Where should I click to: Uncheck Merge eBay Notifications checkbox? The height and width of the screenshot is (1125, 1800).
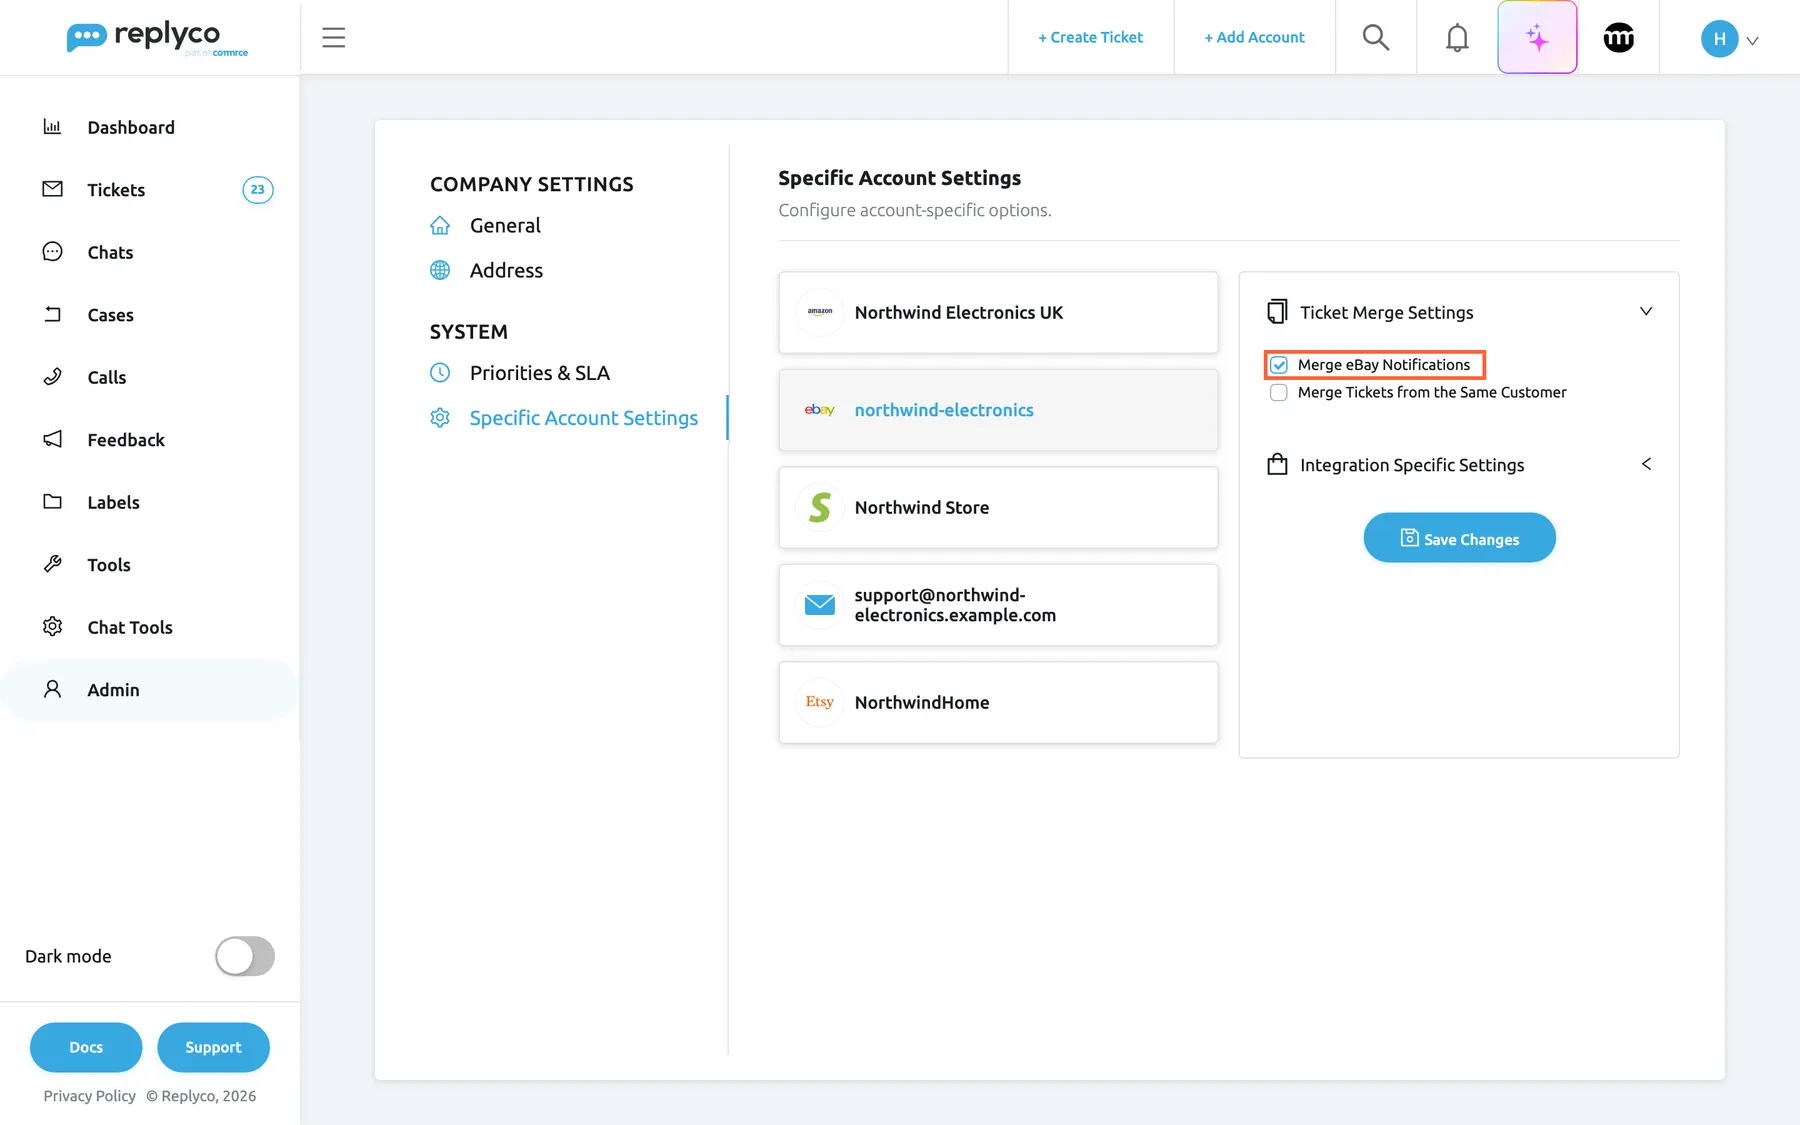[x=1279, y=365]
